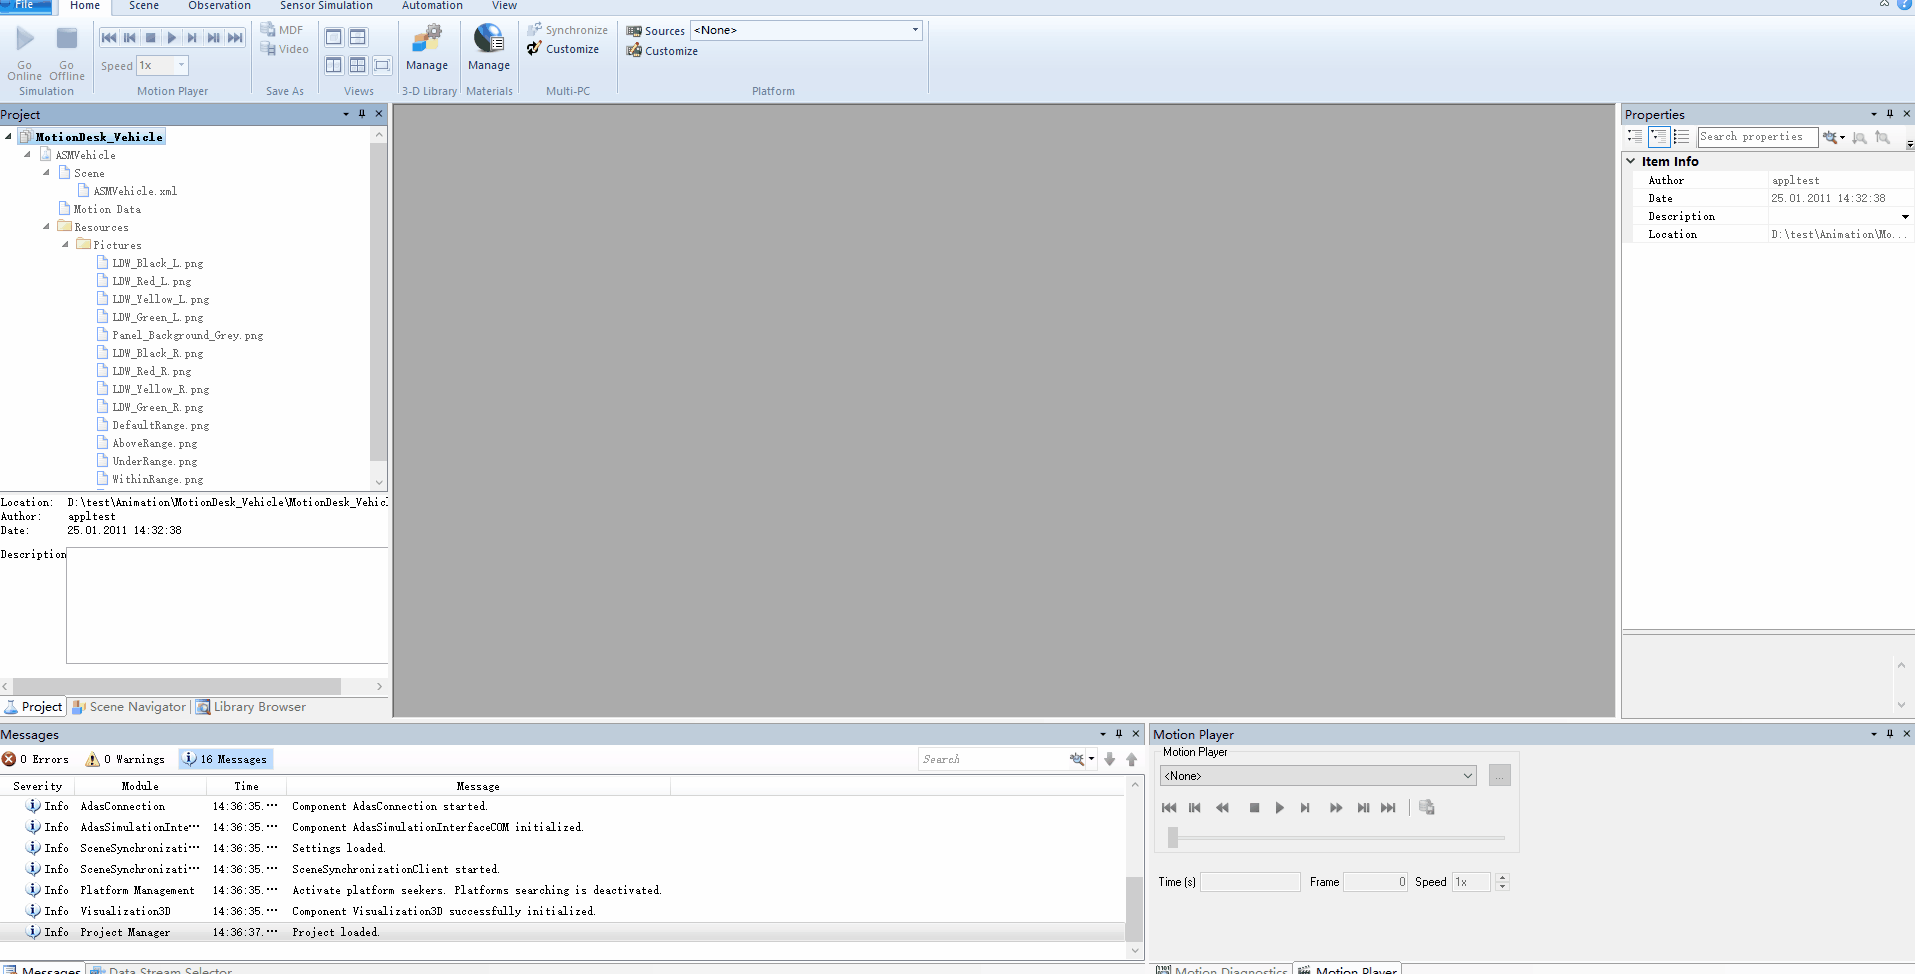This screenshot has height=974, width=1915.
Task: Click Stop in the ribbon Motion Player
Action: click(x=151, y=38)
